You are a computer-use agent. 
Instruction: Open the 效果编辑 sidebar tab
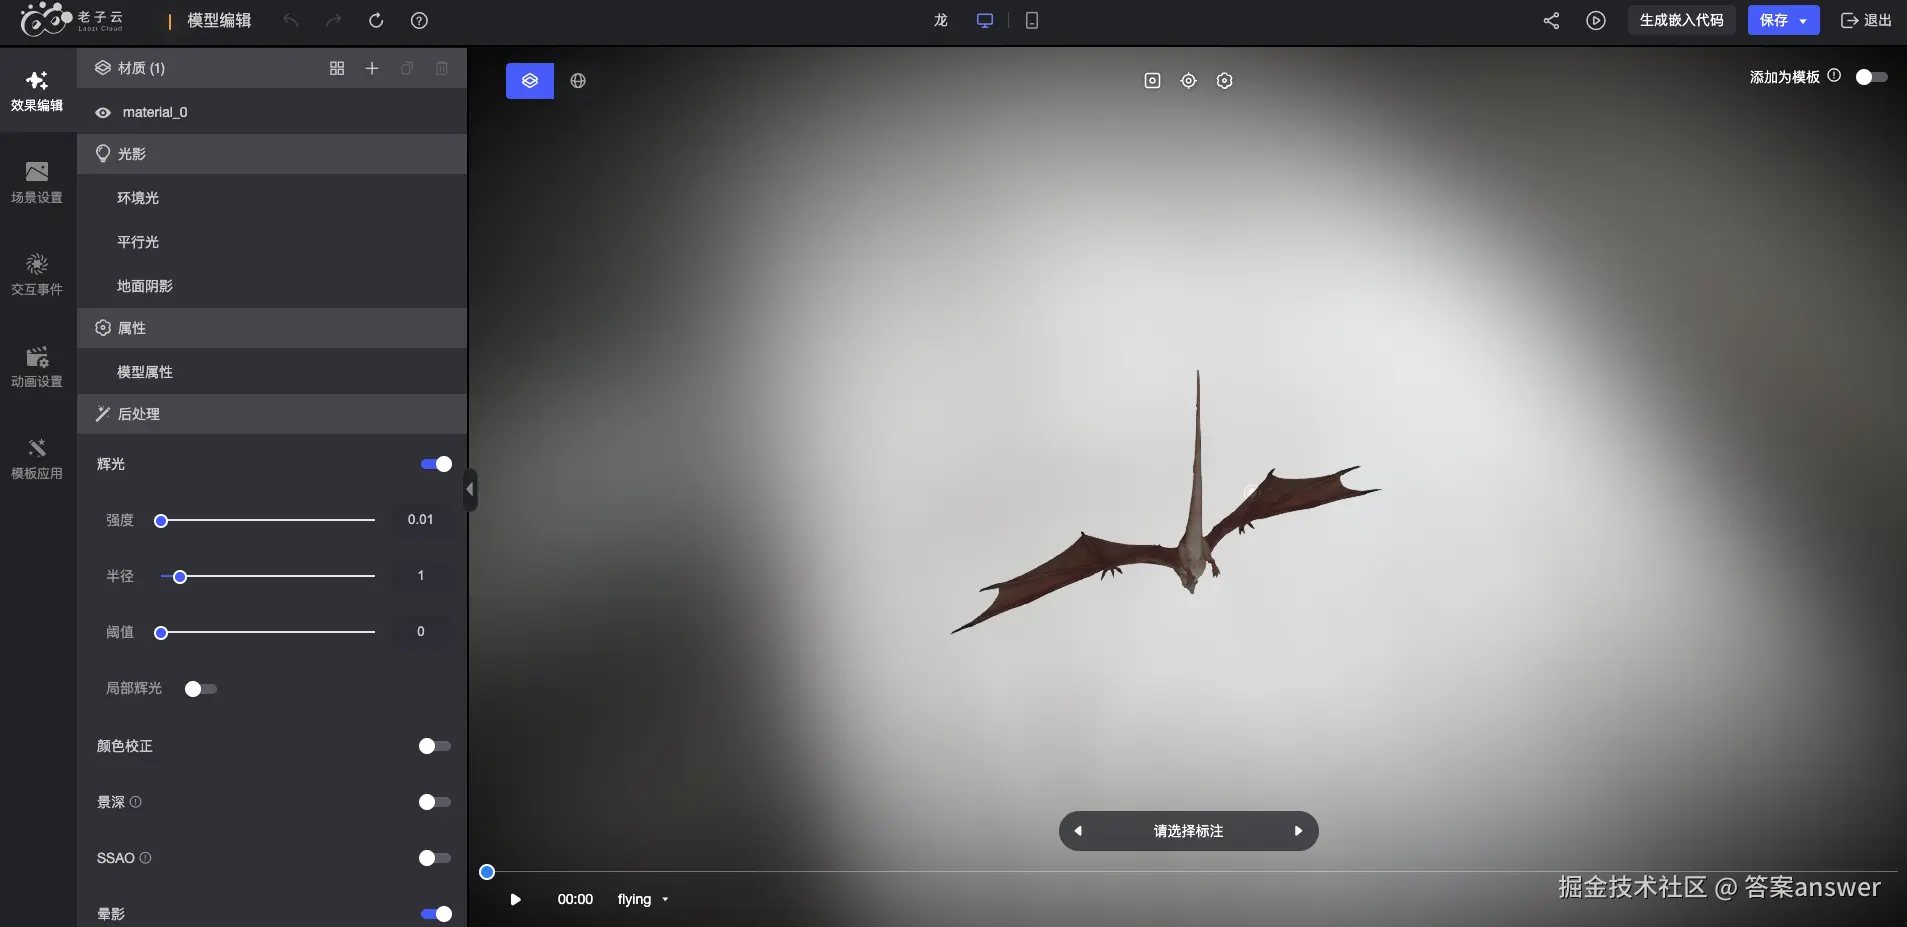[37, 90]
